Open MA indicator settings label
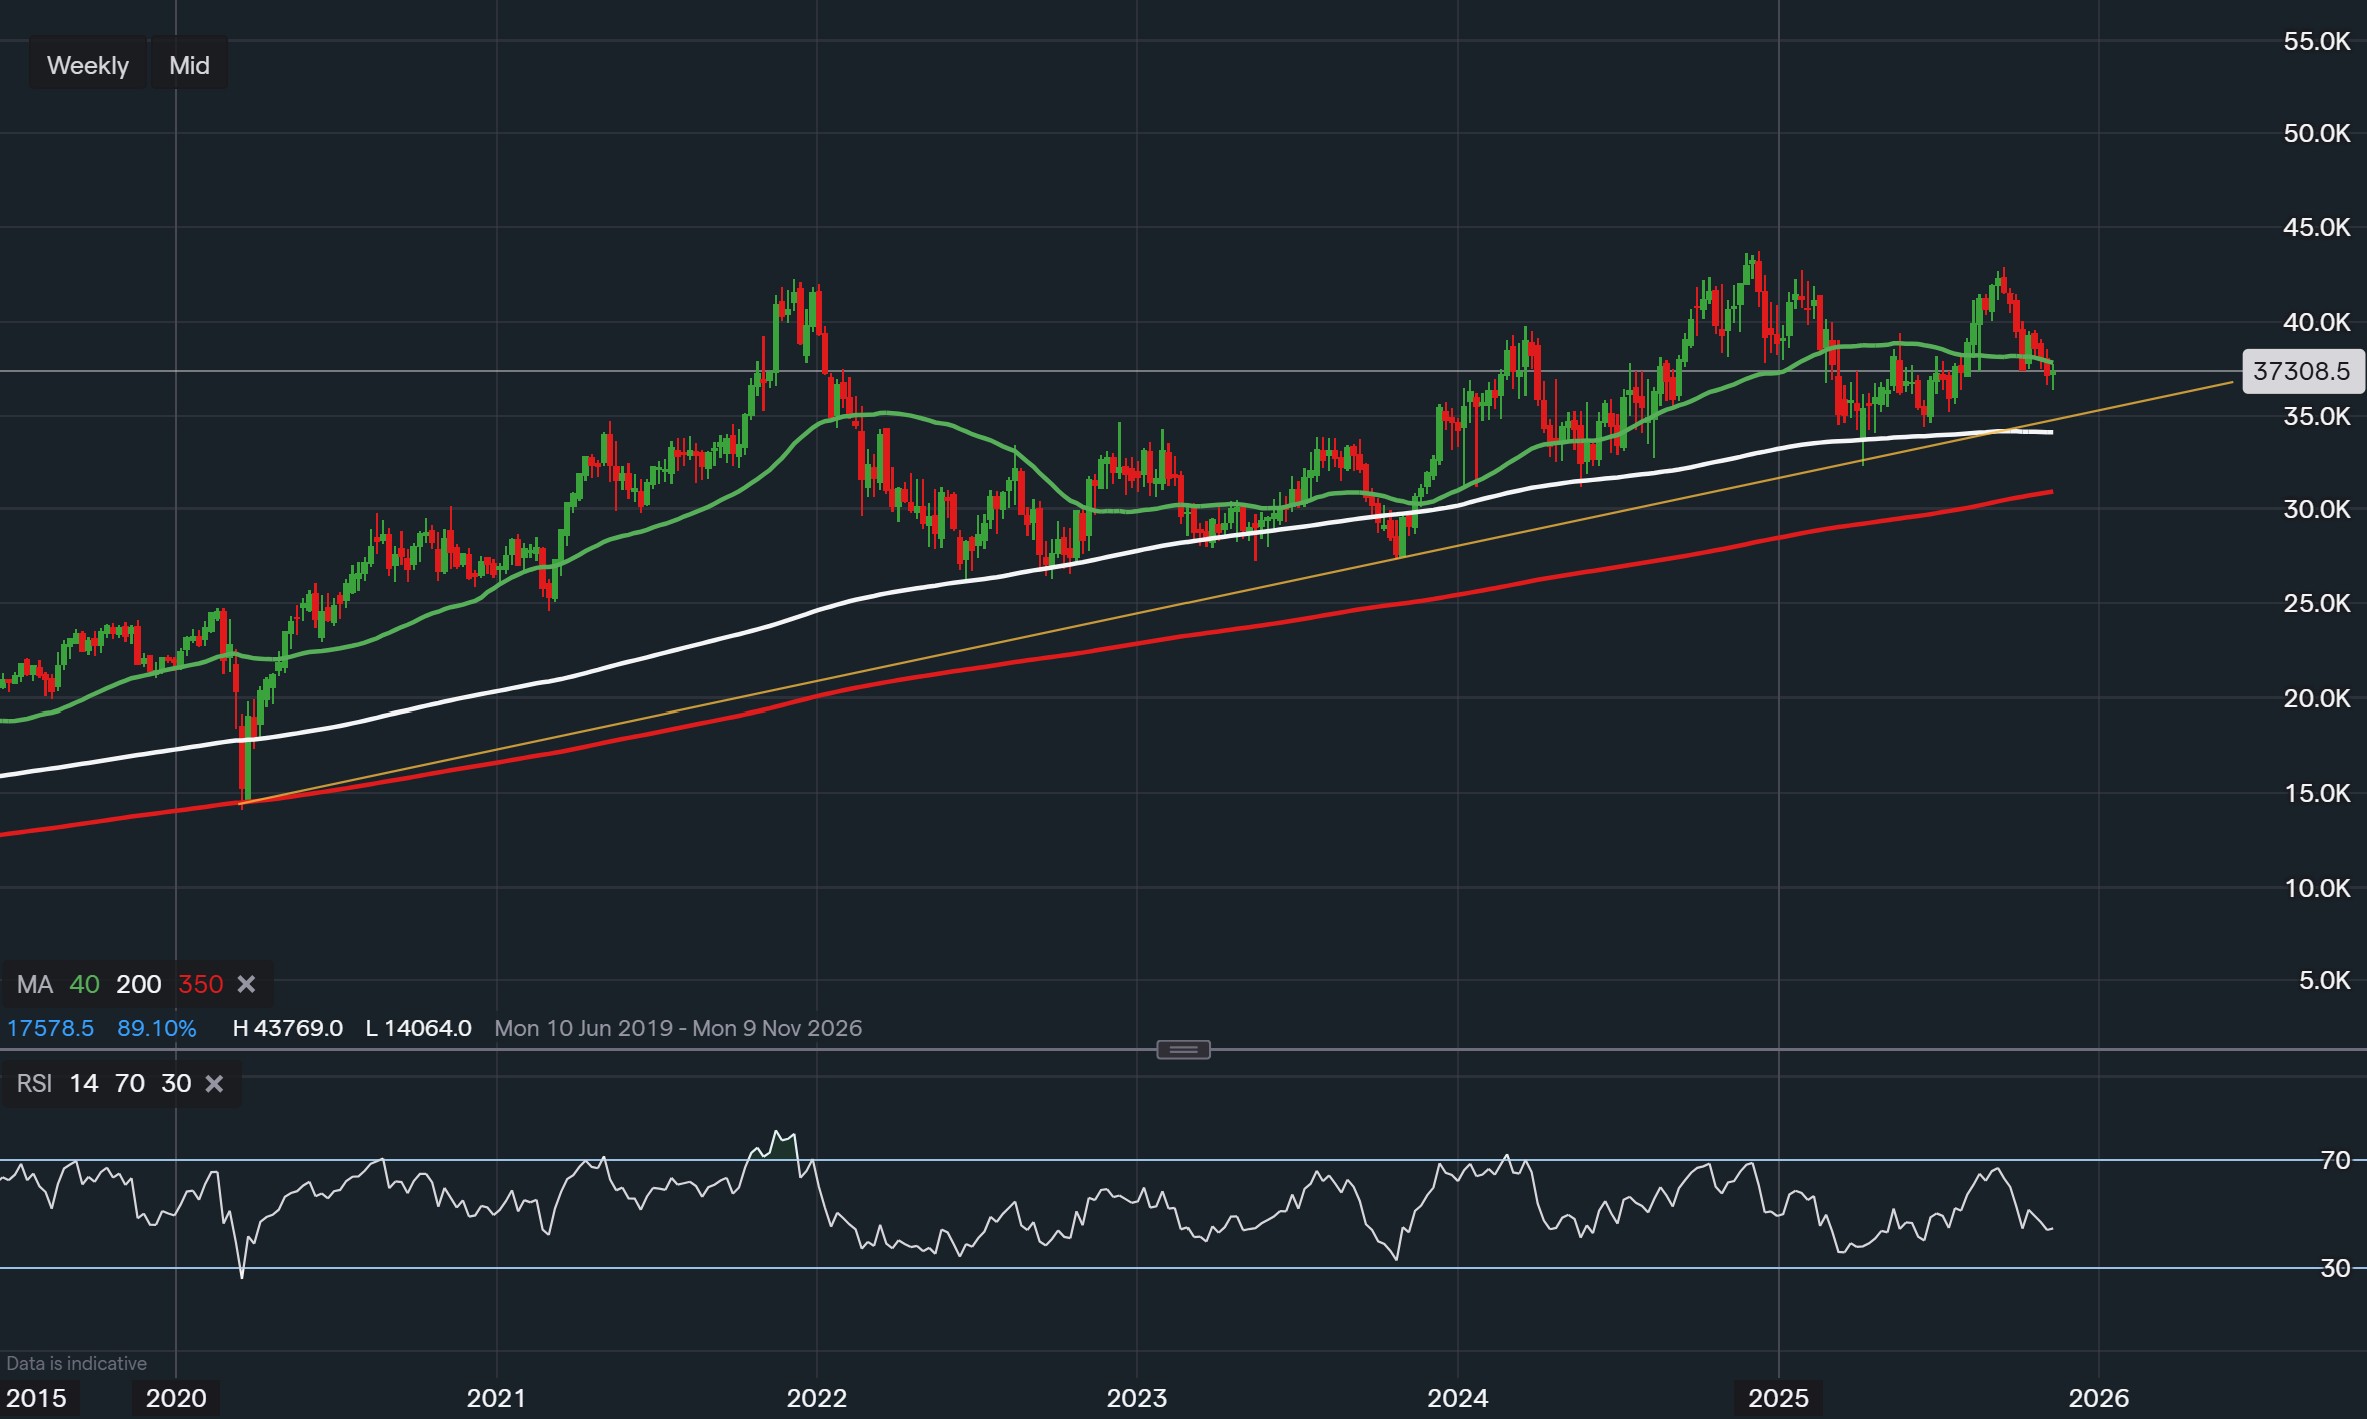 click(x=34, y=985)
